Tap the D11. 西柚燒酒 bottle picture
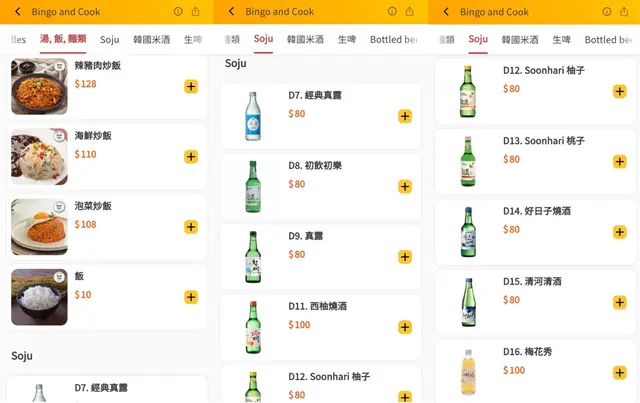 pyautogui.click(x=253, y=327)
